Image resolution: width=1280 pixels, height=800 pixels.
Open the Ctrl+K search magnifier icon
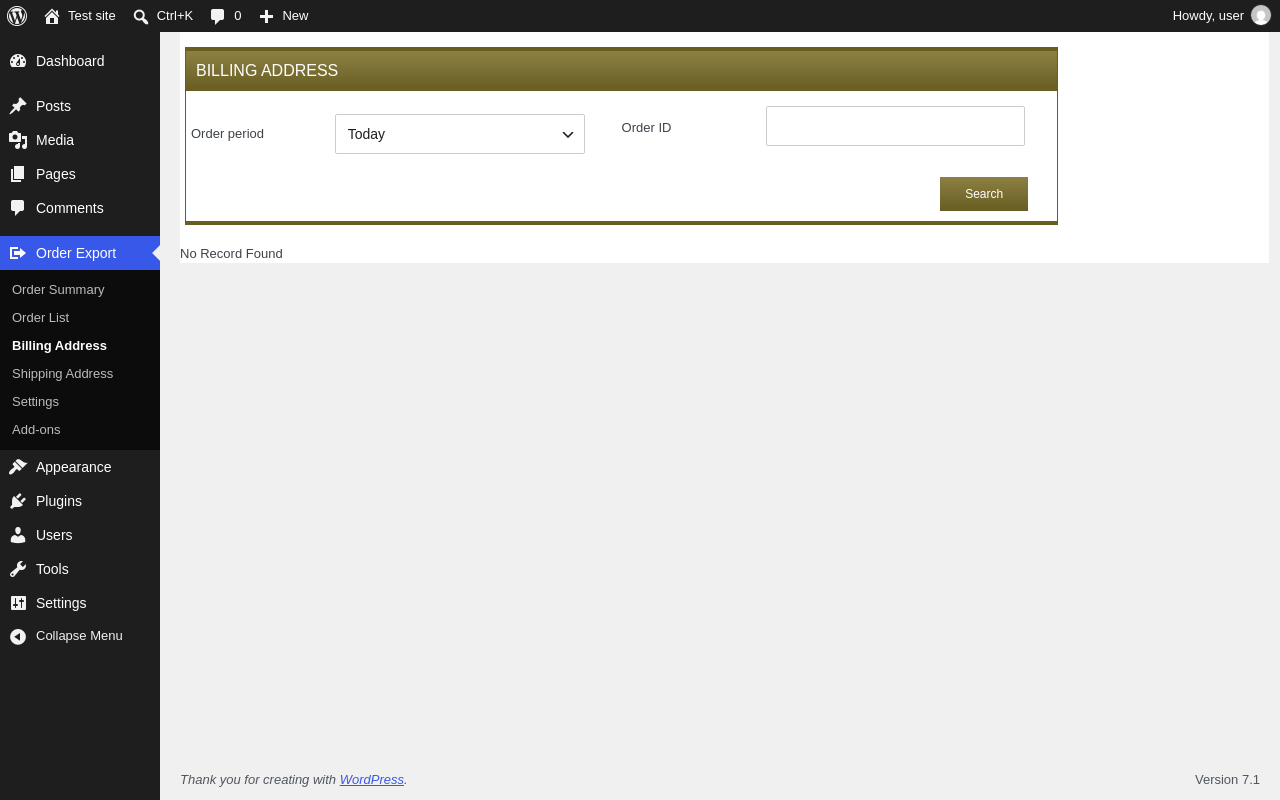(x=141, y=16)
